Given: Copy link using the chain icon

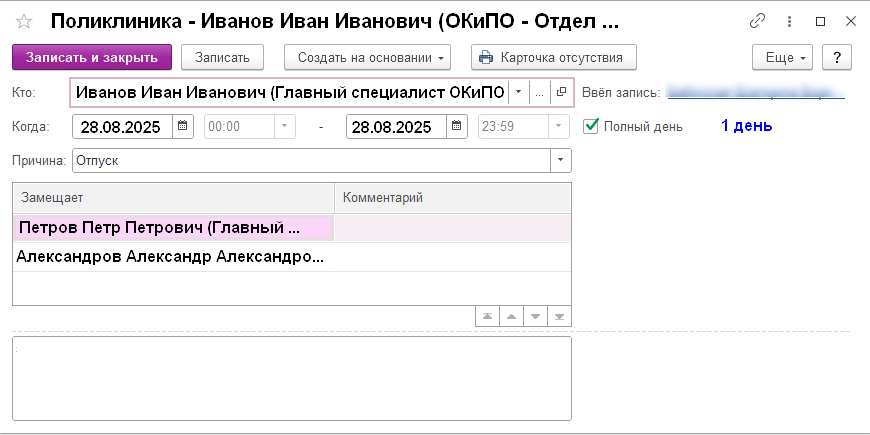Looking at the screenshot, I should [x=757, y=21].
